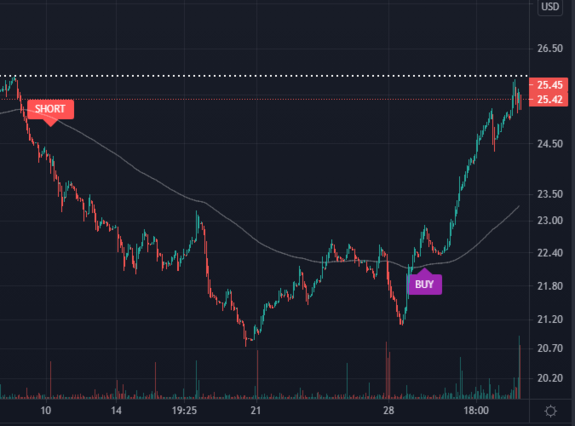Viewport: 575px width, 426px height.
Task: Select the red SHORT signal label
Action: click(51, 109)
